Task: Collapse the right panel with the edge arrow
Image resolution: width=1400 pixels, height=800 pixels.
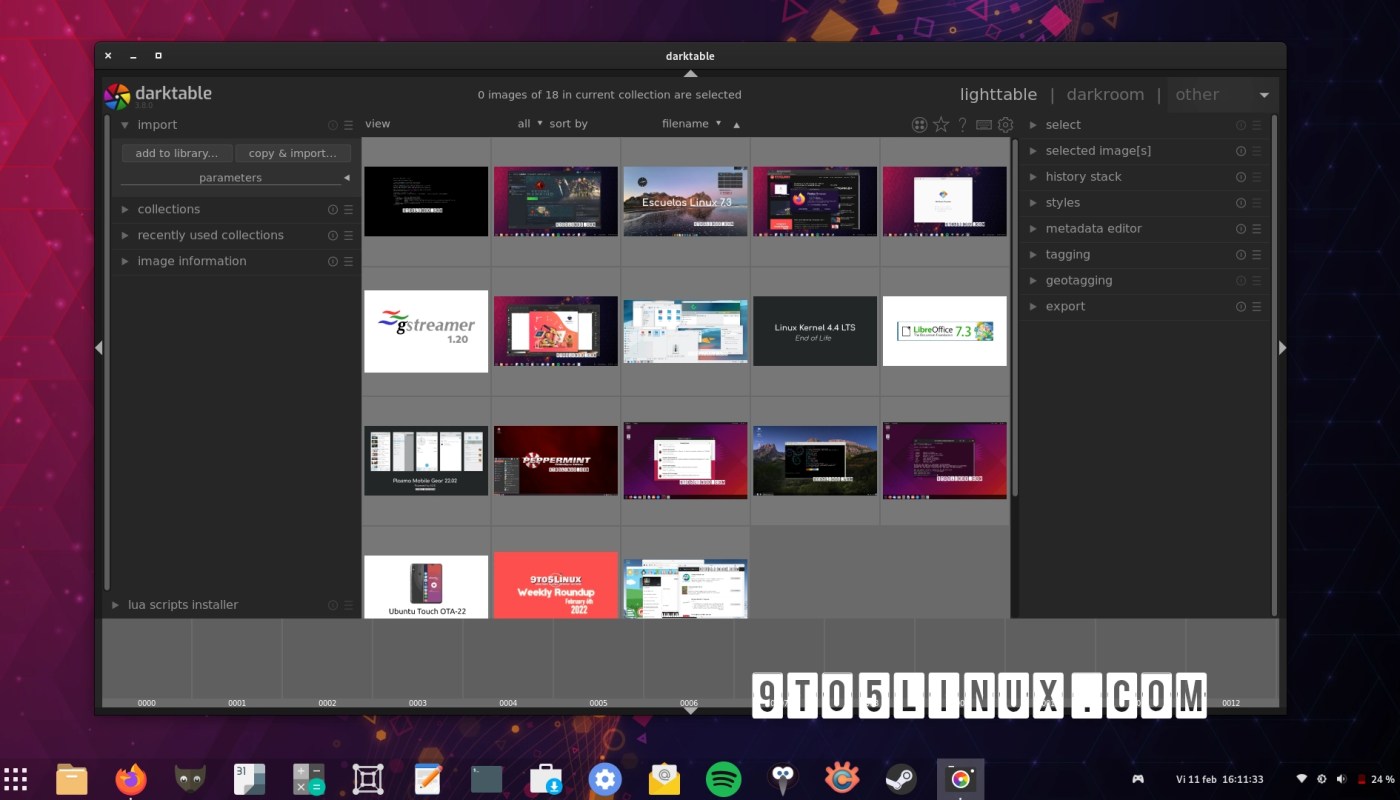Action: 1282,347
